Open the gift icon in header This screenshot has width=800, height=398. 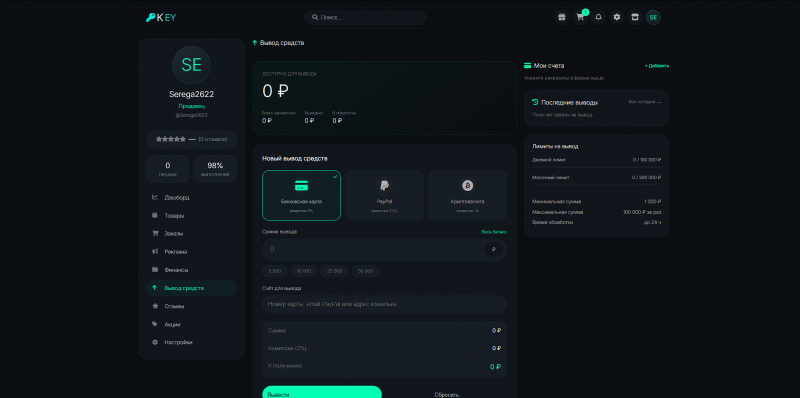point(562,17)
